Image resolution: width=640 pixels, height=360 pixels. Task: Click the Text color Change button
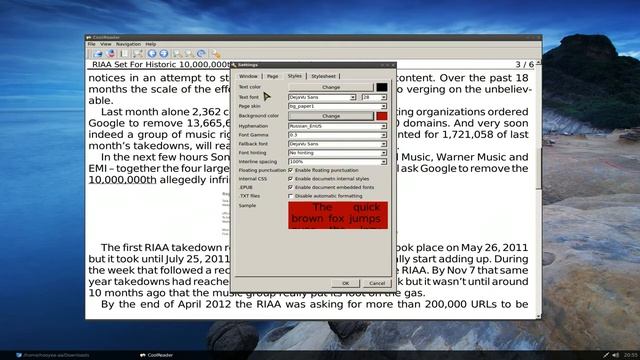pos(331,87)
